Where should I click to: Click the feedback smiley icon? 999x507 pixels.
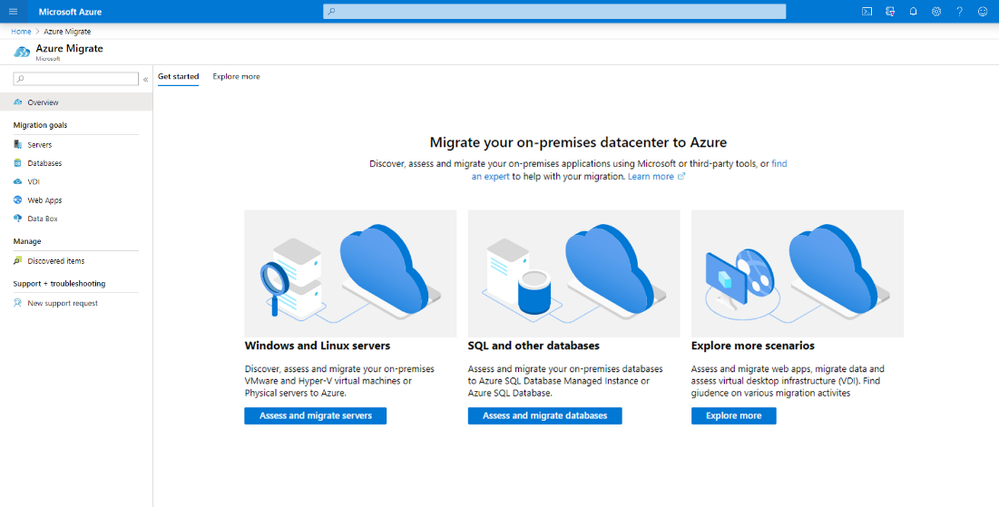coord(982,11)
